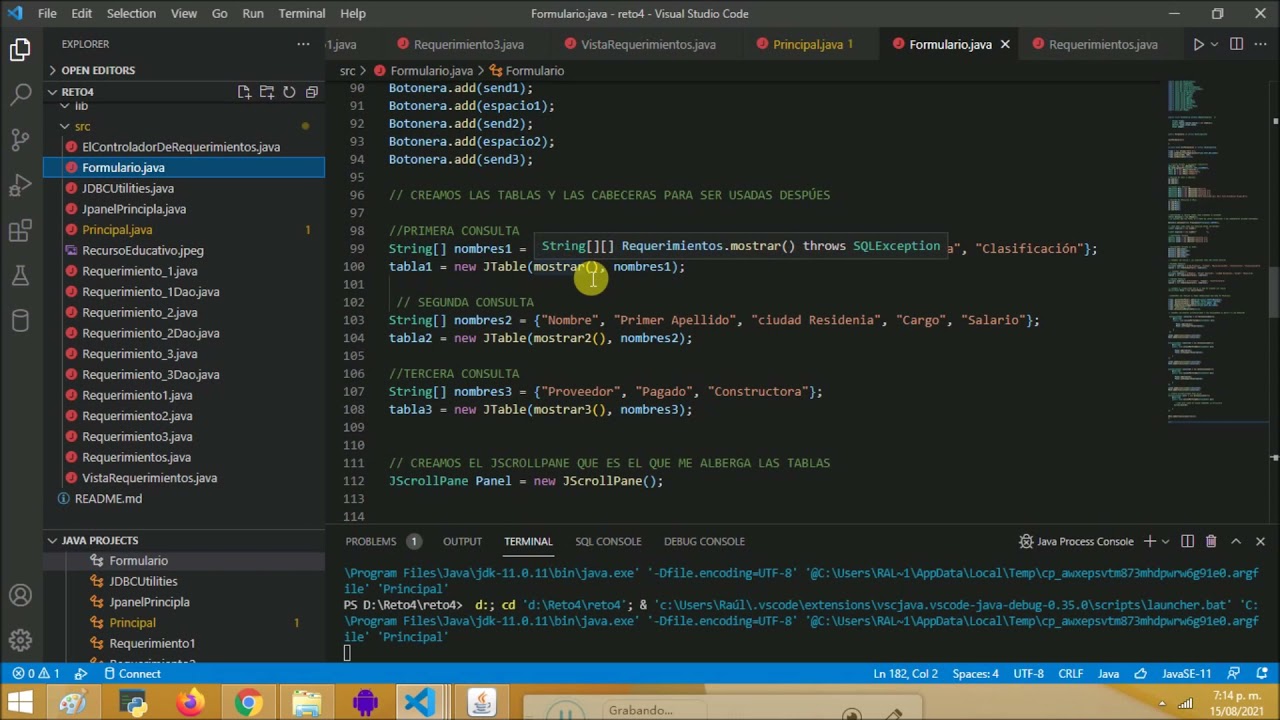The width and height of the screenshot is (1280, 720).
Task: Open the run options dropdown arrow
Action: click(x=1214, y=44)
